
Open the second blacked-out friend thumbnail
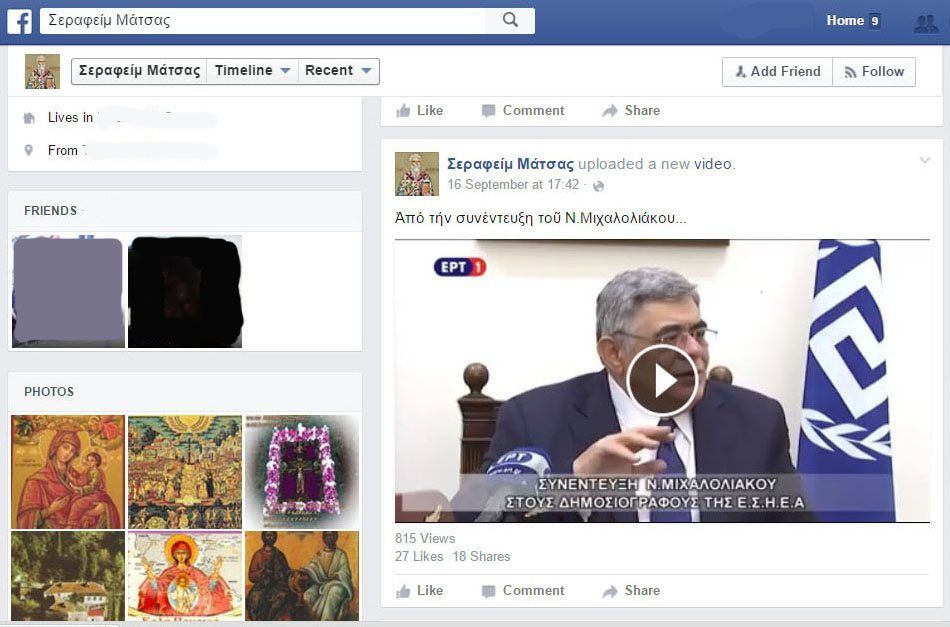(x=185, y=291)
